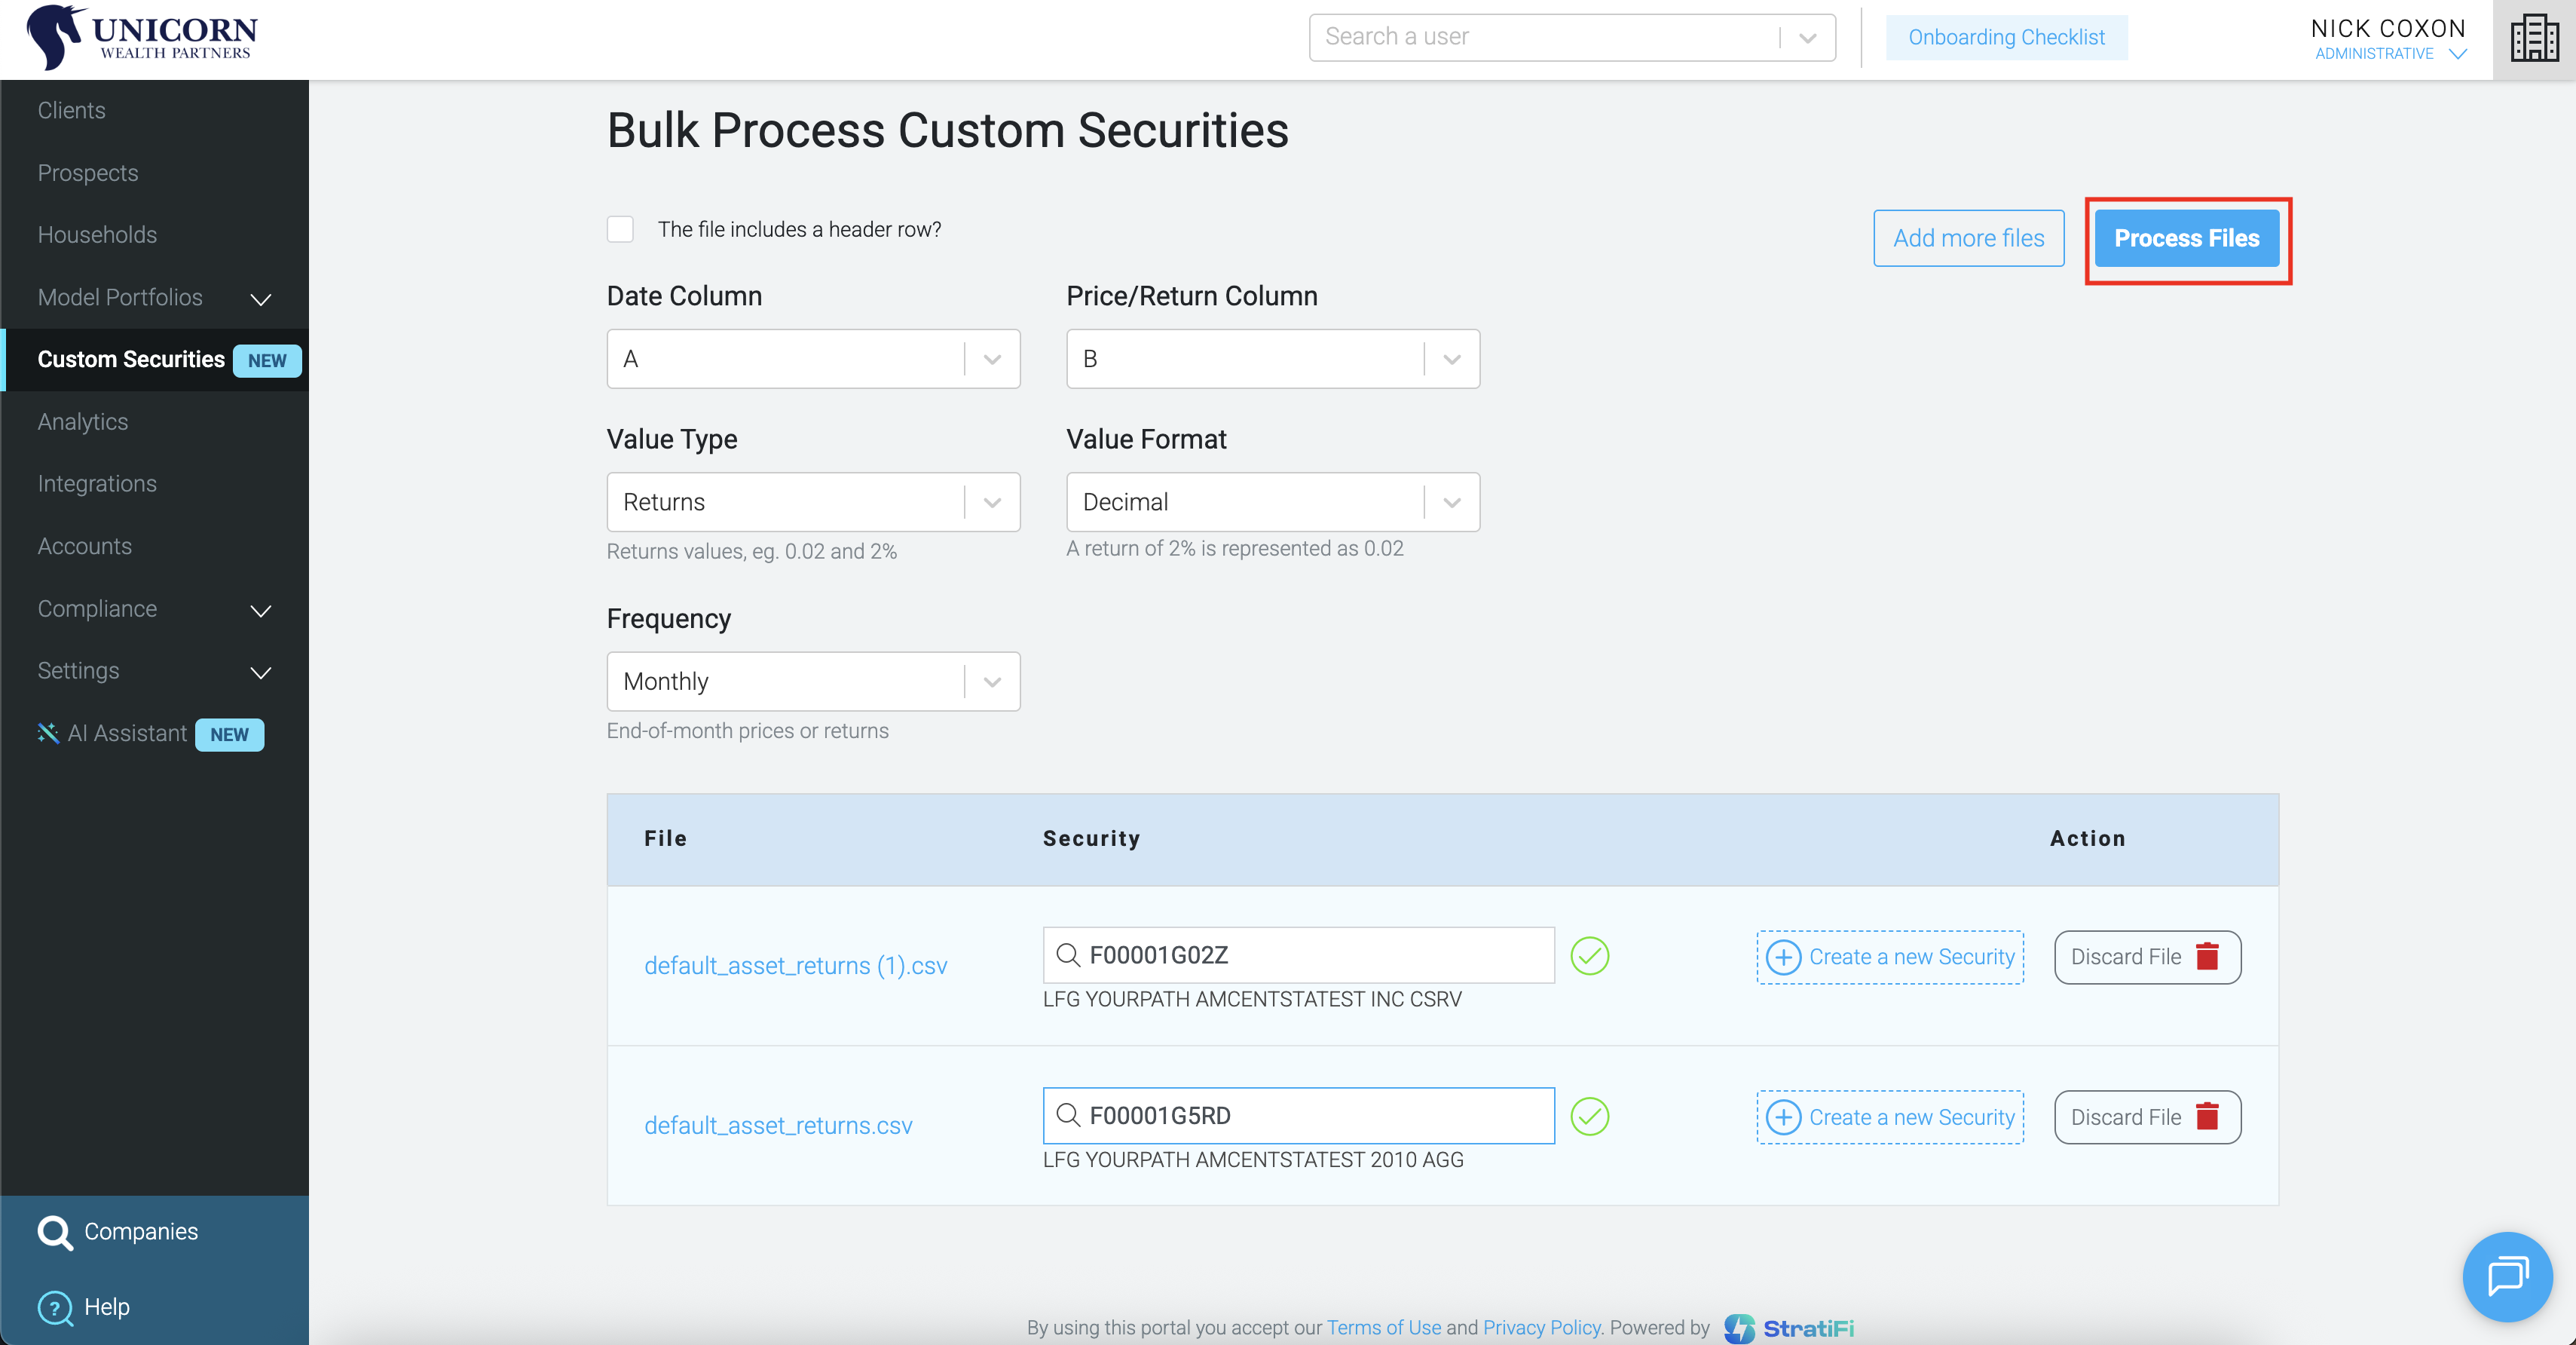2576x1345 pixels.
Task: Discard the default_asset_returns (1).csv file
Action: (x=2147, y=957)
